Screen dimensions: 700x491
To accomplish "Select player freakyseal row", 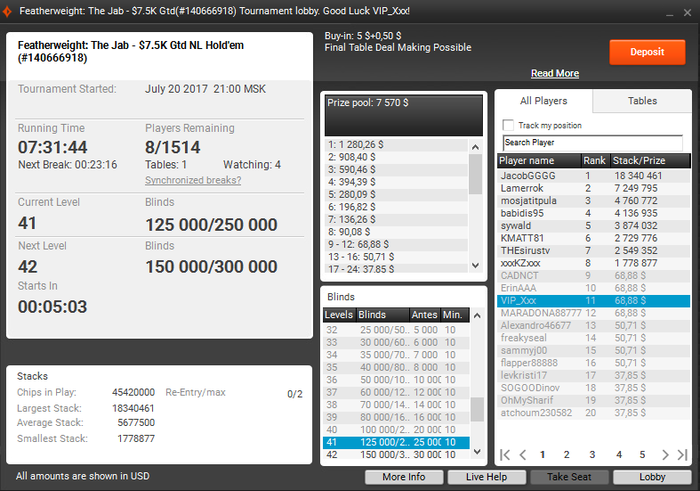I will 593,338.
